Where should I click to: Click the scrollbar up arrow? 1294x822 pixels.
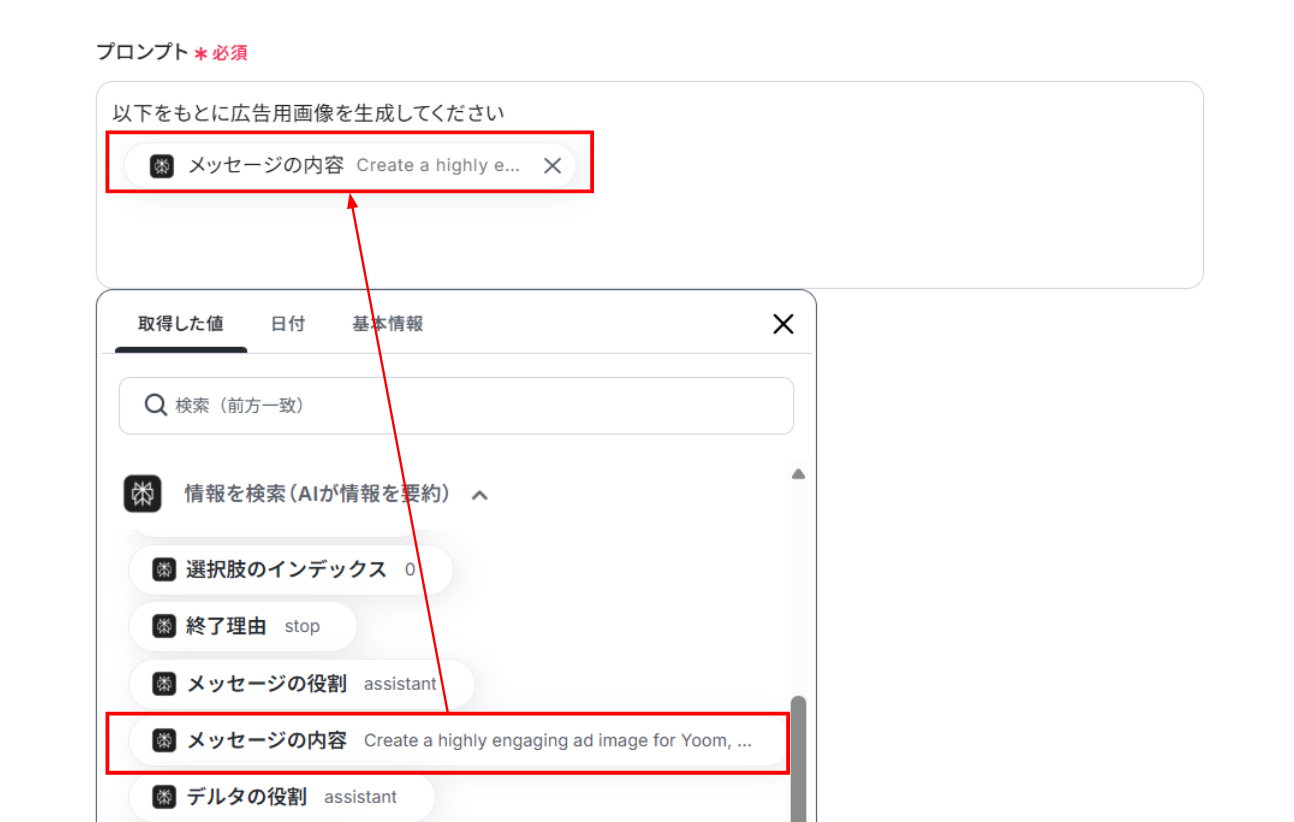tap(798, 474)
